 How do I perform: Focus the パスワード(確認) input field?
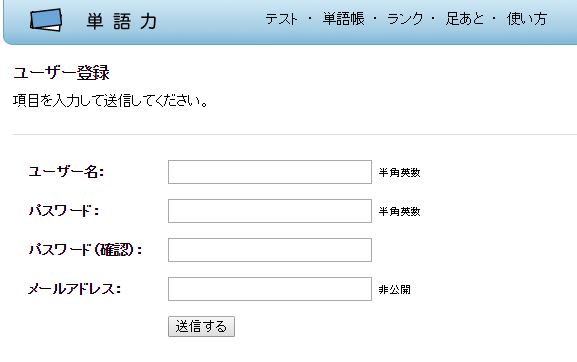coord(270,250)
